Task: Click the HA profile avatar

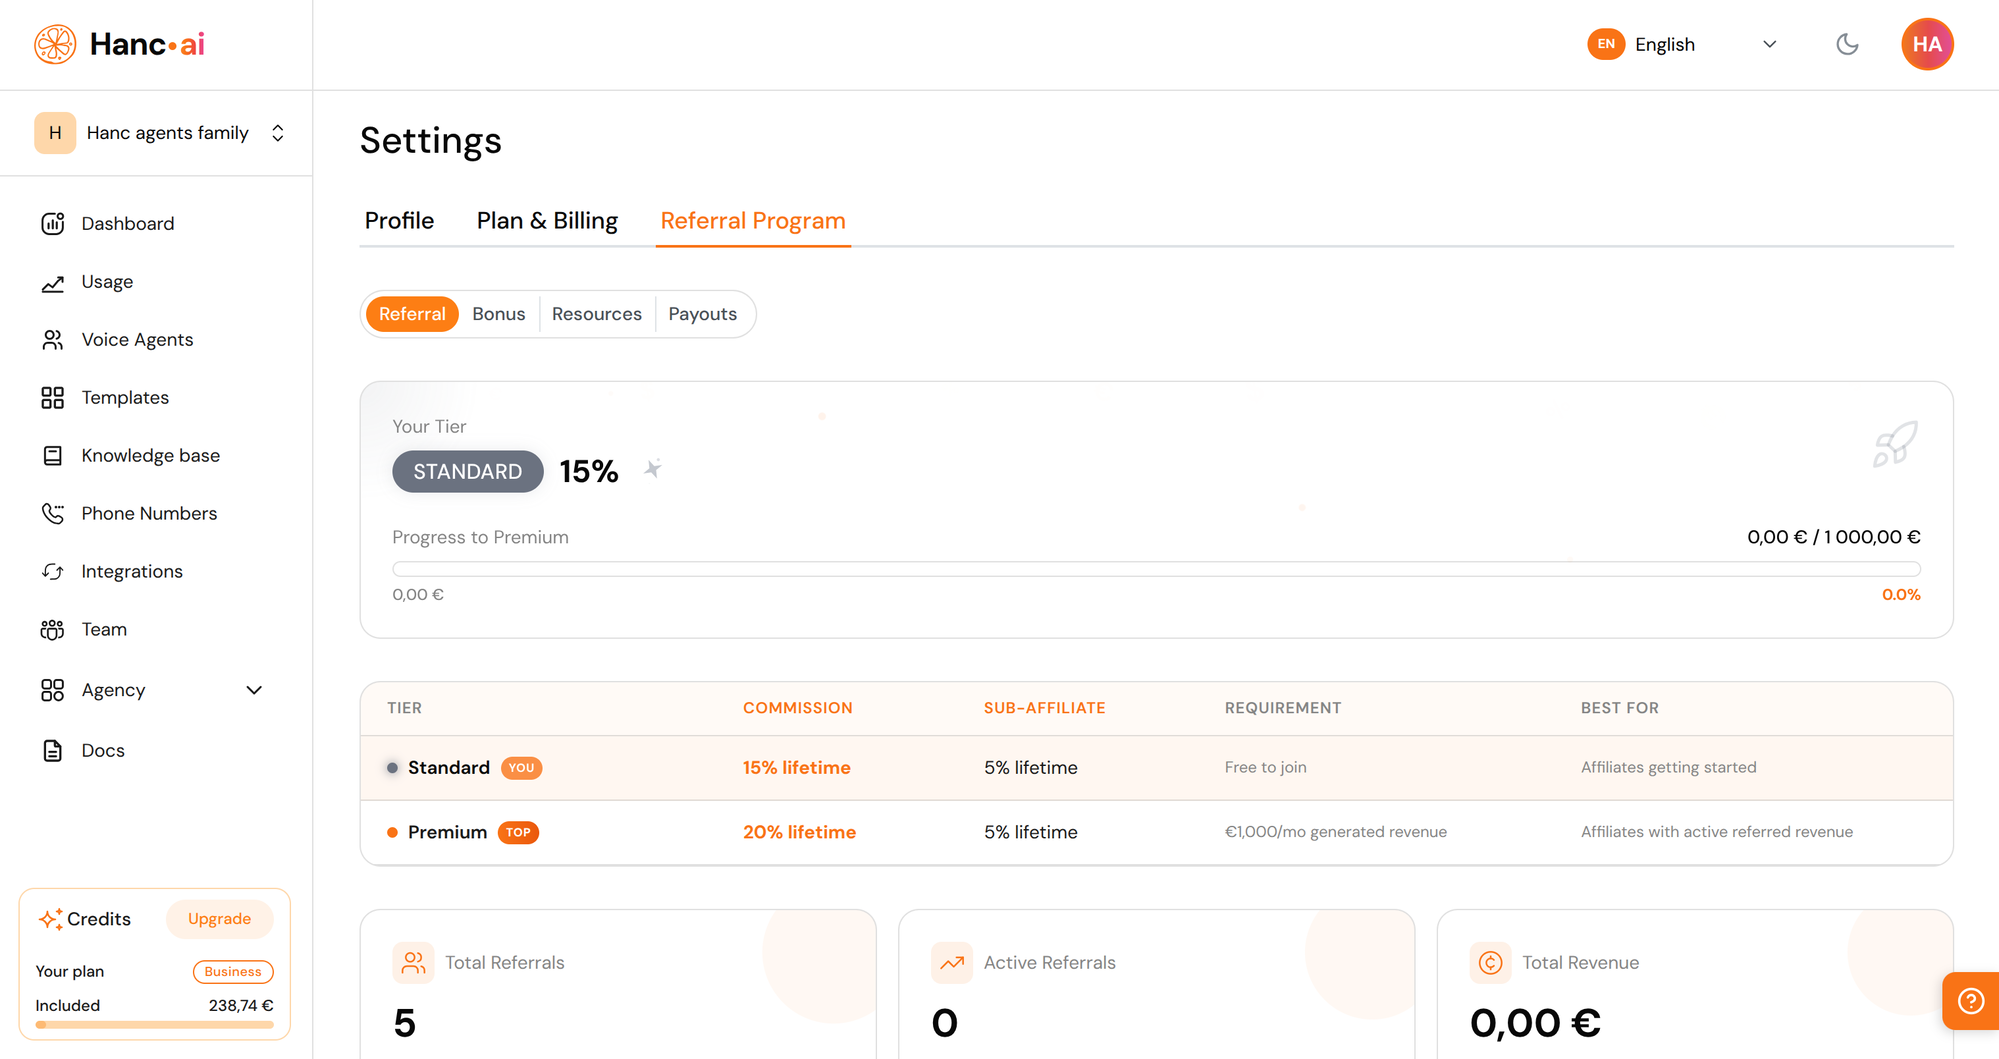Action: [x=1927, y=44]
